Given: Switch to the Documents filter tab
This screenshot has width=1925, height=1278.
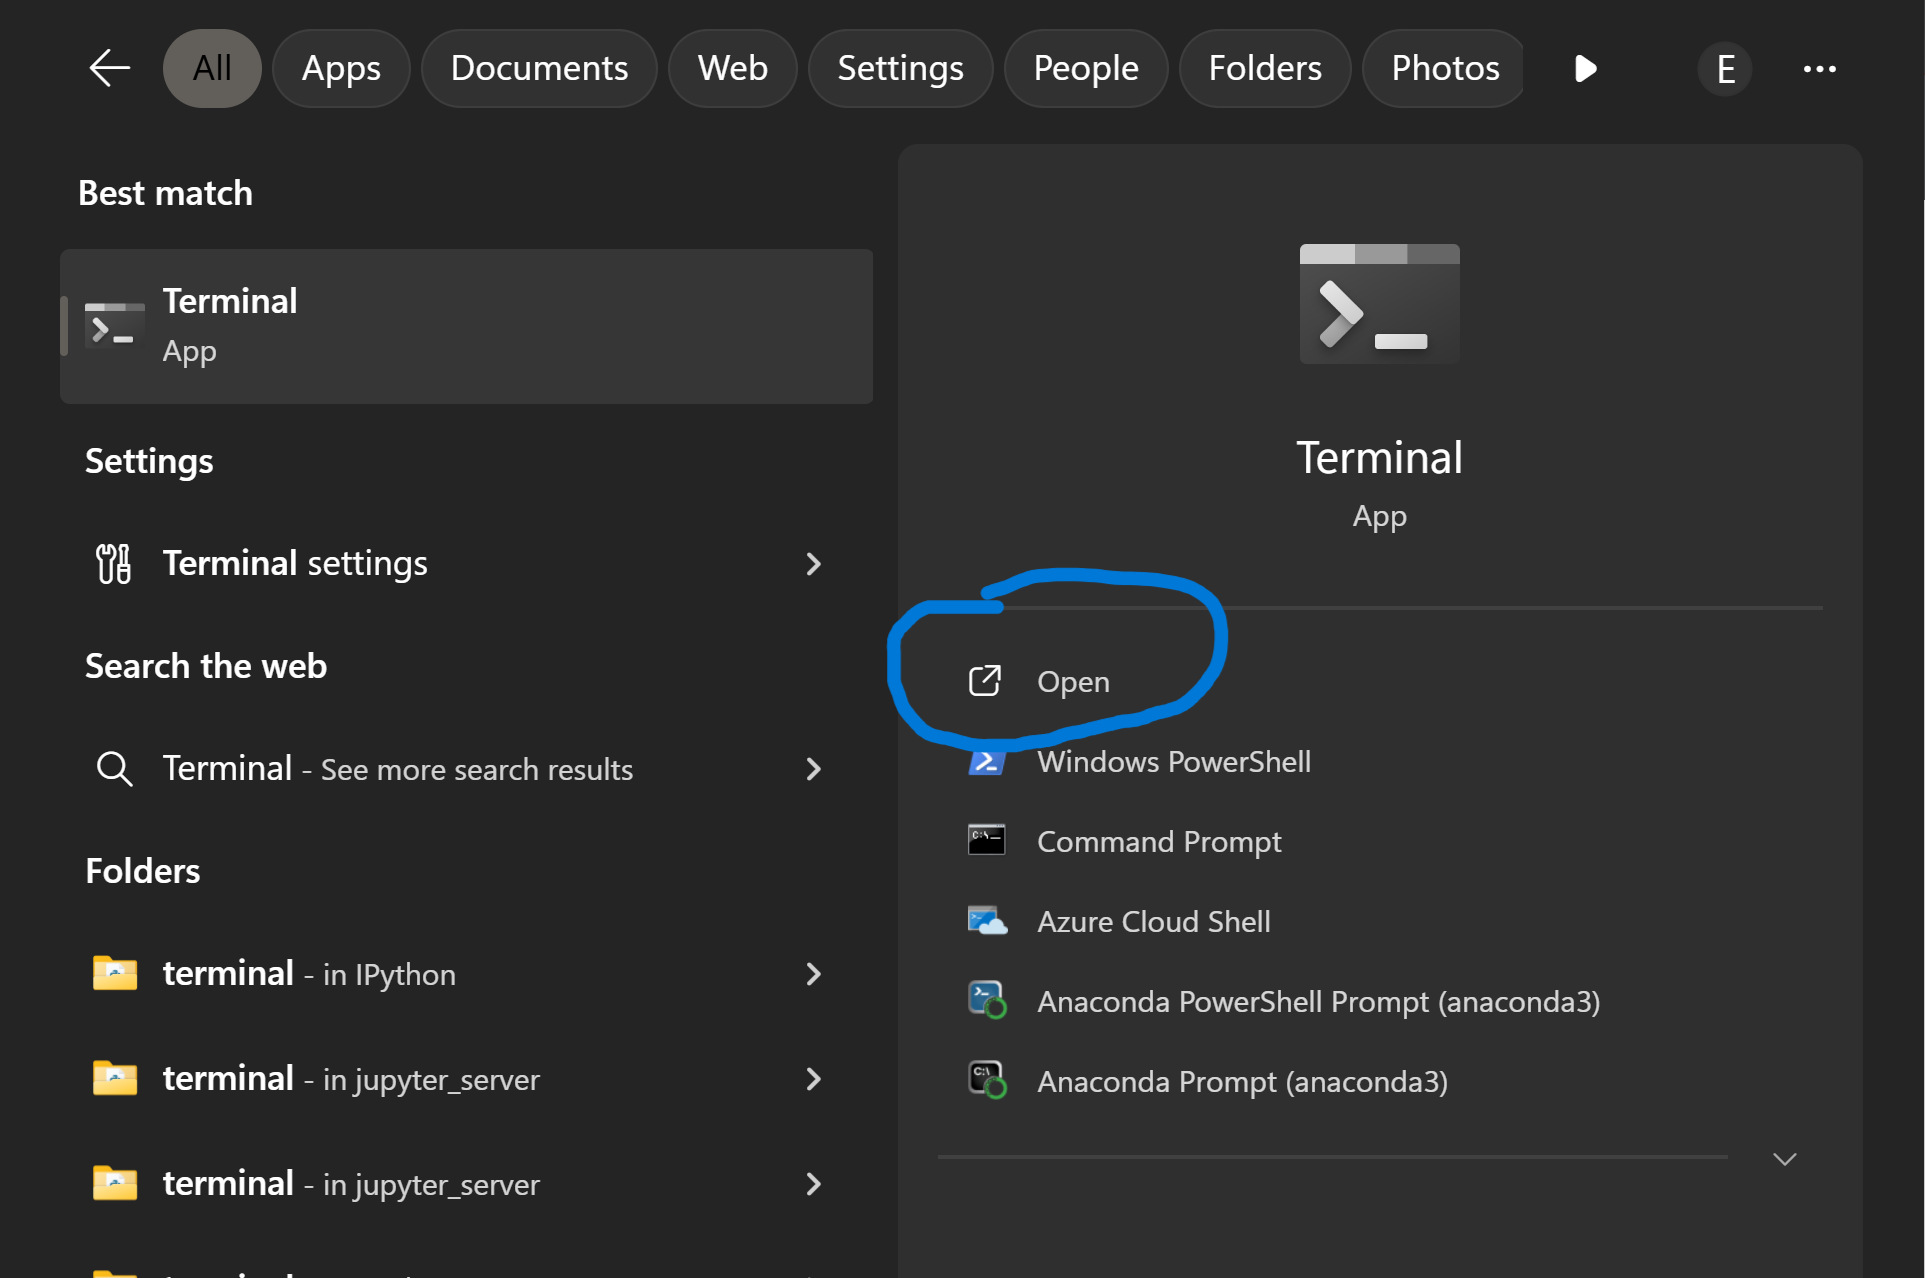Looking at the screenshot, I should pos(539,68).
